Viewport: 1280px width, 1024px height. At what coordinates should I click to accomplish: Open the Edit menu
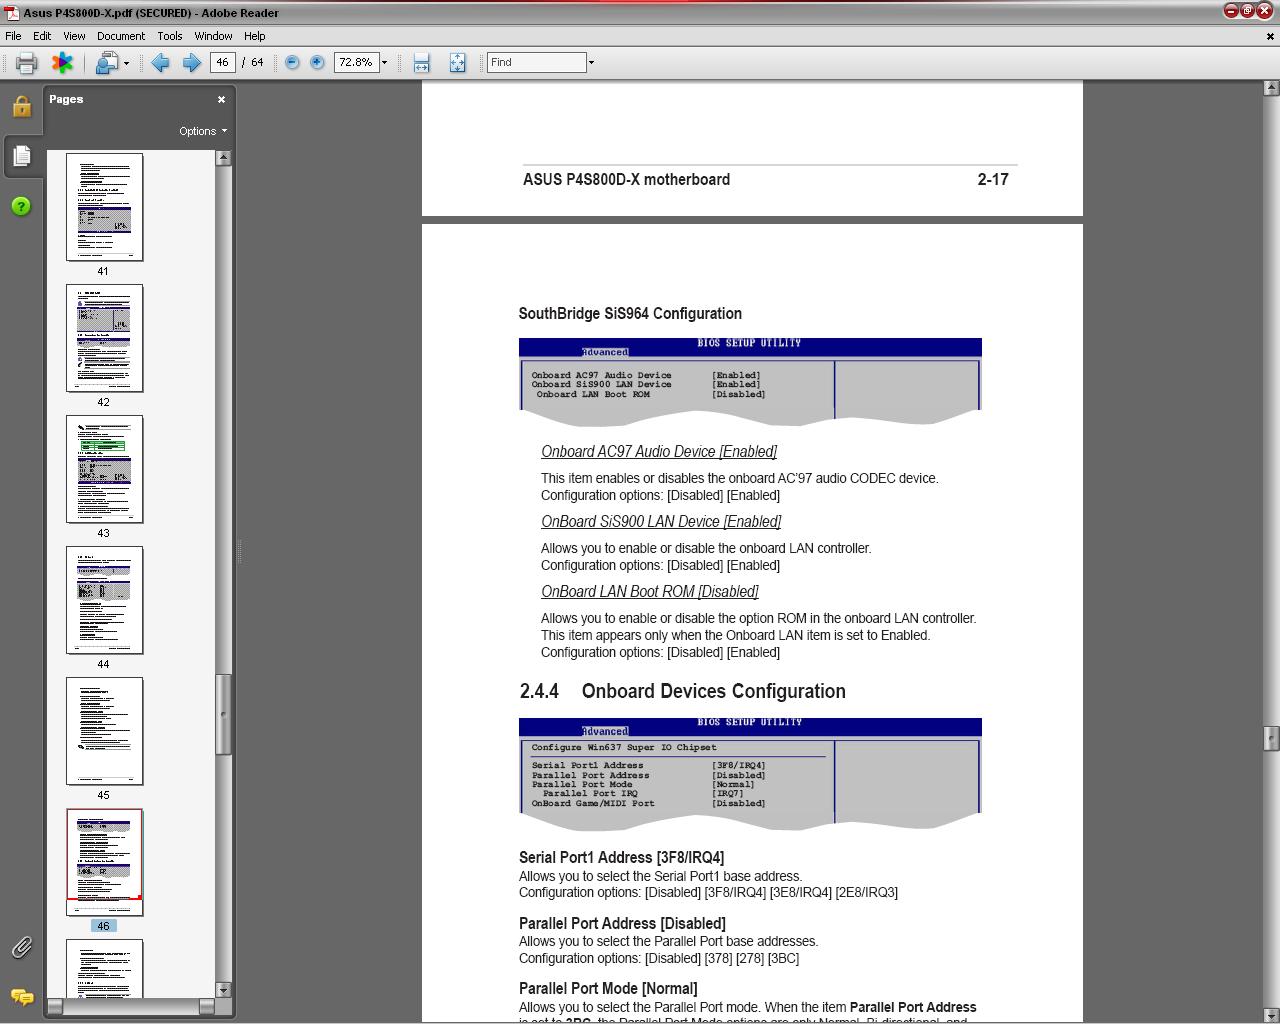click(42, 36)
